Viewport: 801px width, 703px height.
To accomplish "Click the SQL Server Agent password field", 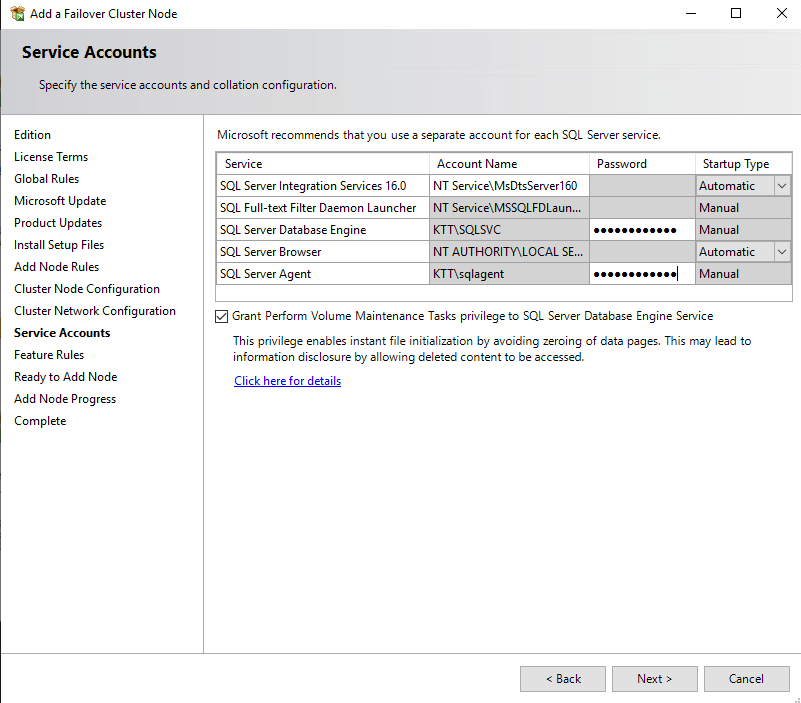I will (642, 274).
